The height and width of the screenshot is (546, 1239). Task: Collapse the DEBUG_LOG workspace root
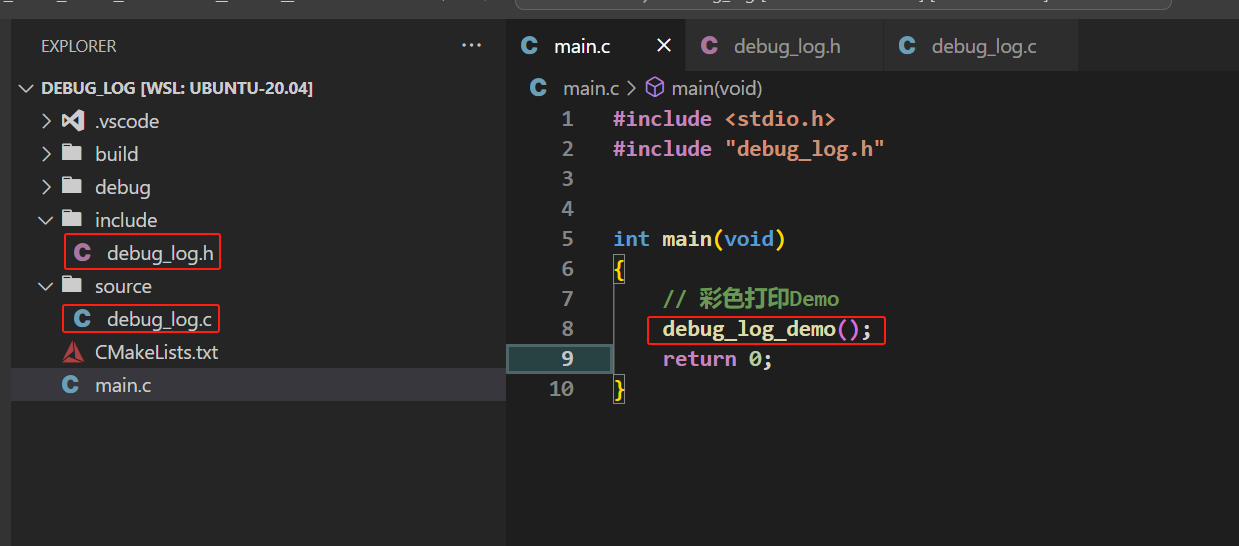(26, 89)
